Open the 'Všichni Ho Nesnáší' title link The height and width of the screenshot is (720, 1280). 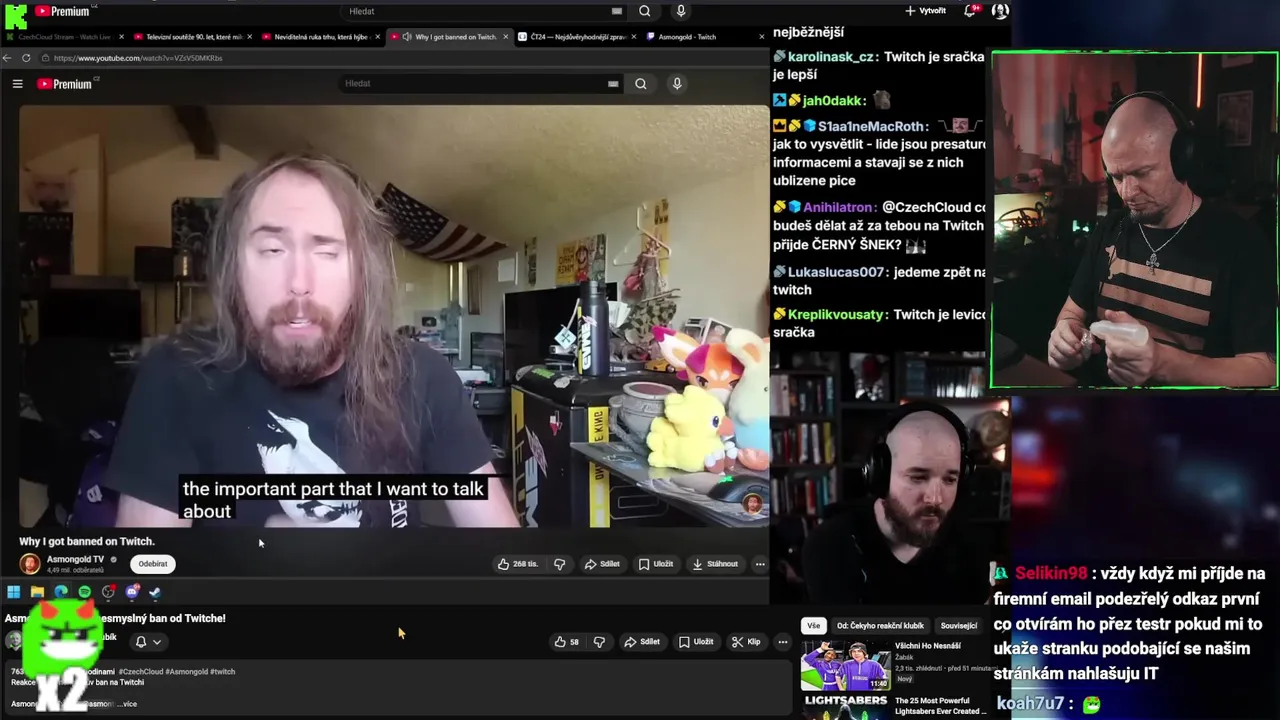pos(928,646)
